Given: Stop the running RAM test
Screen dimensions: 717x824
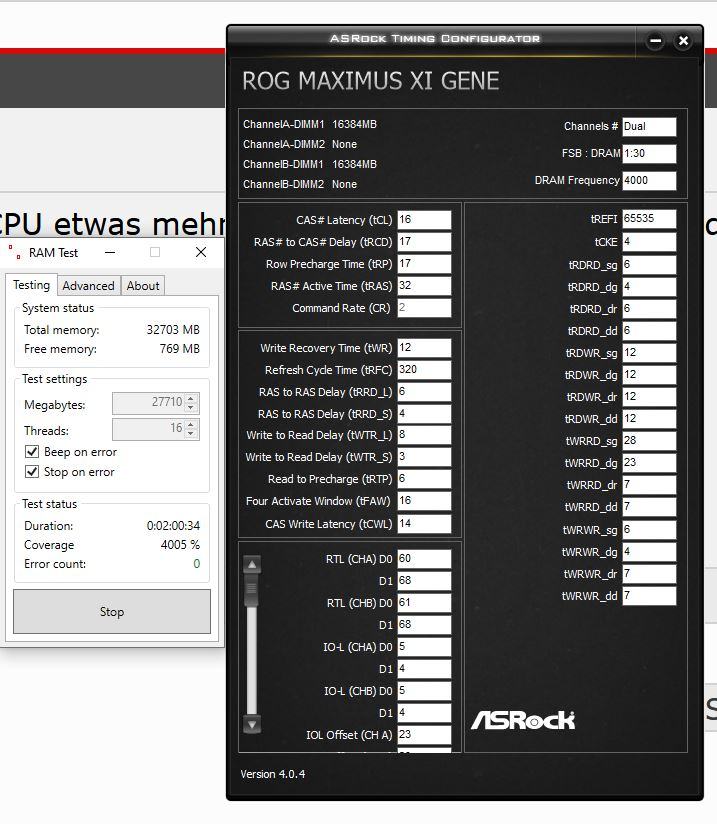Looking at the screenshot, I should point(111,611).
